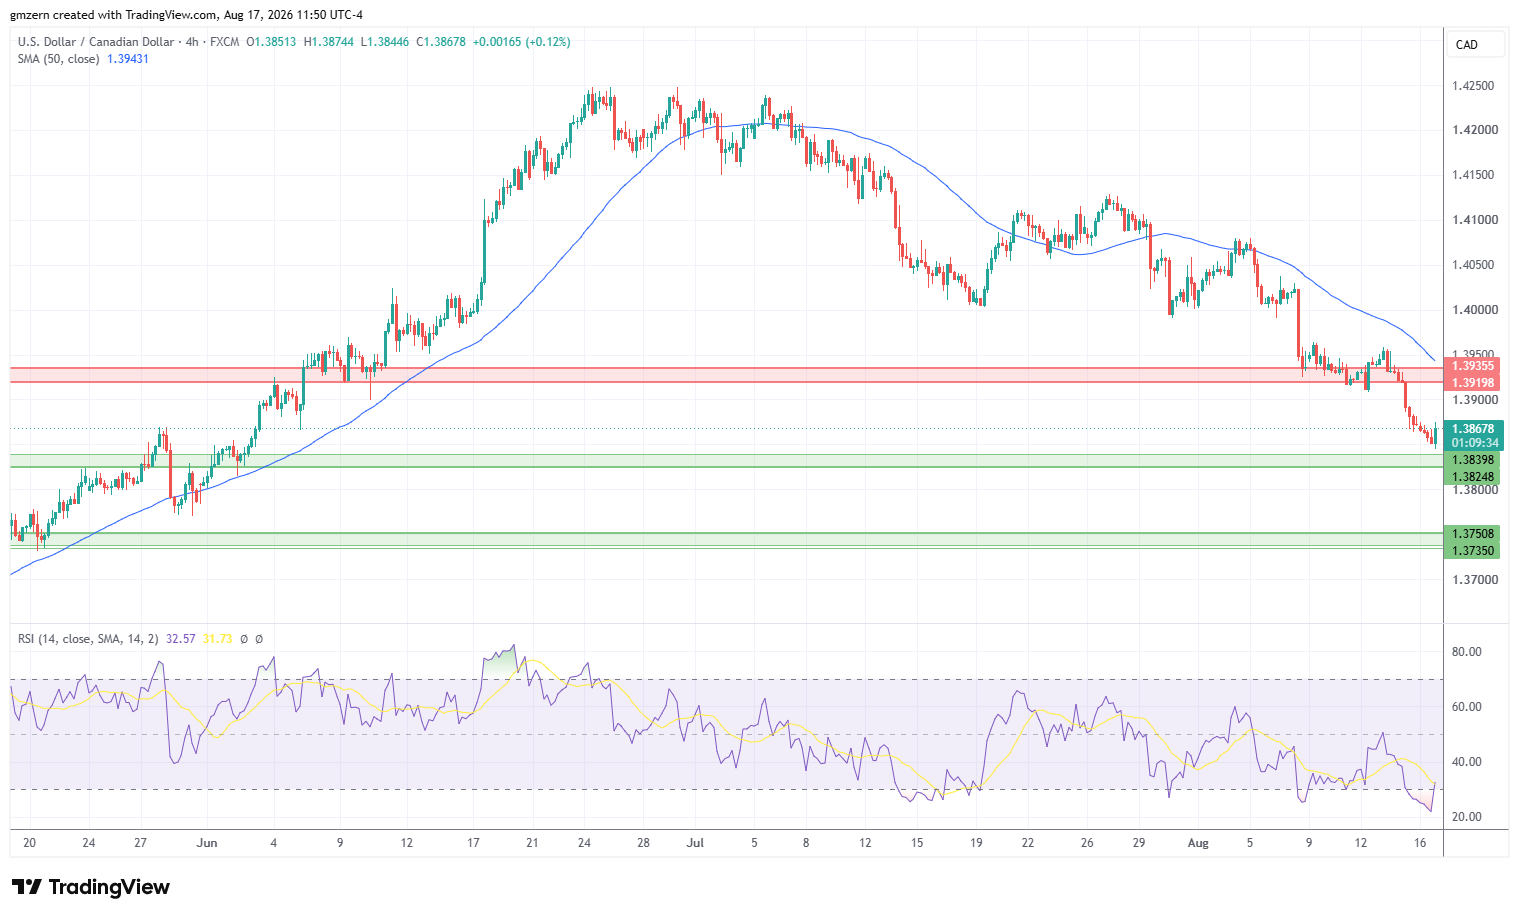1519x917 pixels.
Task: Click the yellow RSI SMA value 31.73
Action: point(217,638)
